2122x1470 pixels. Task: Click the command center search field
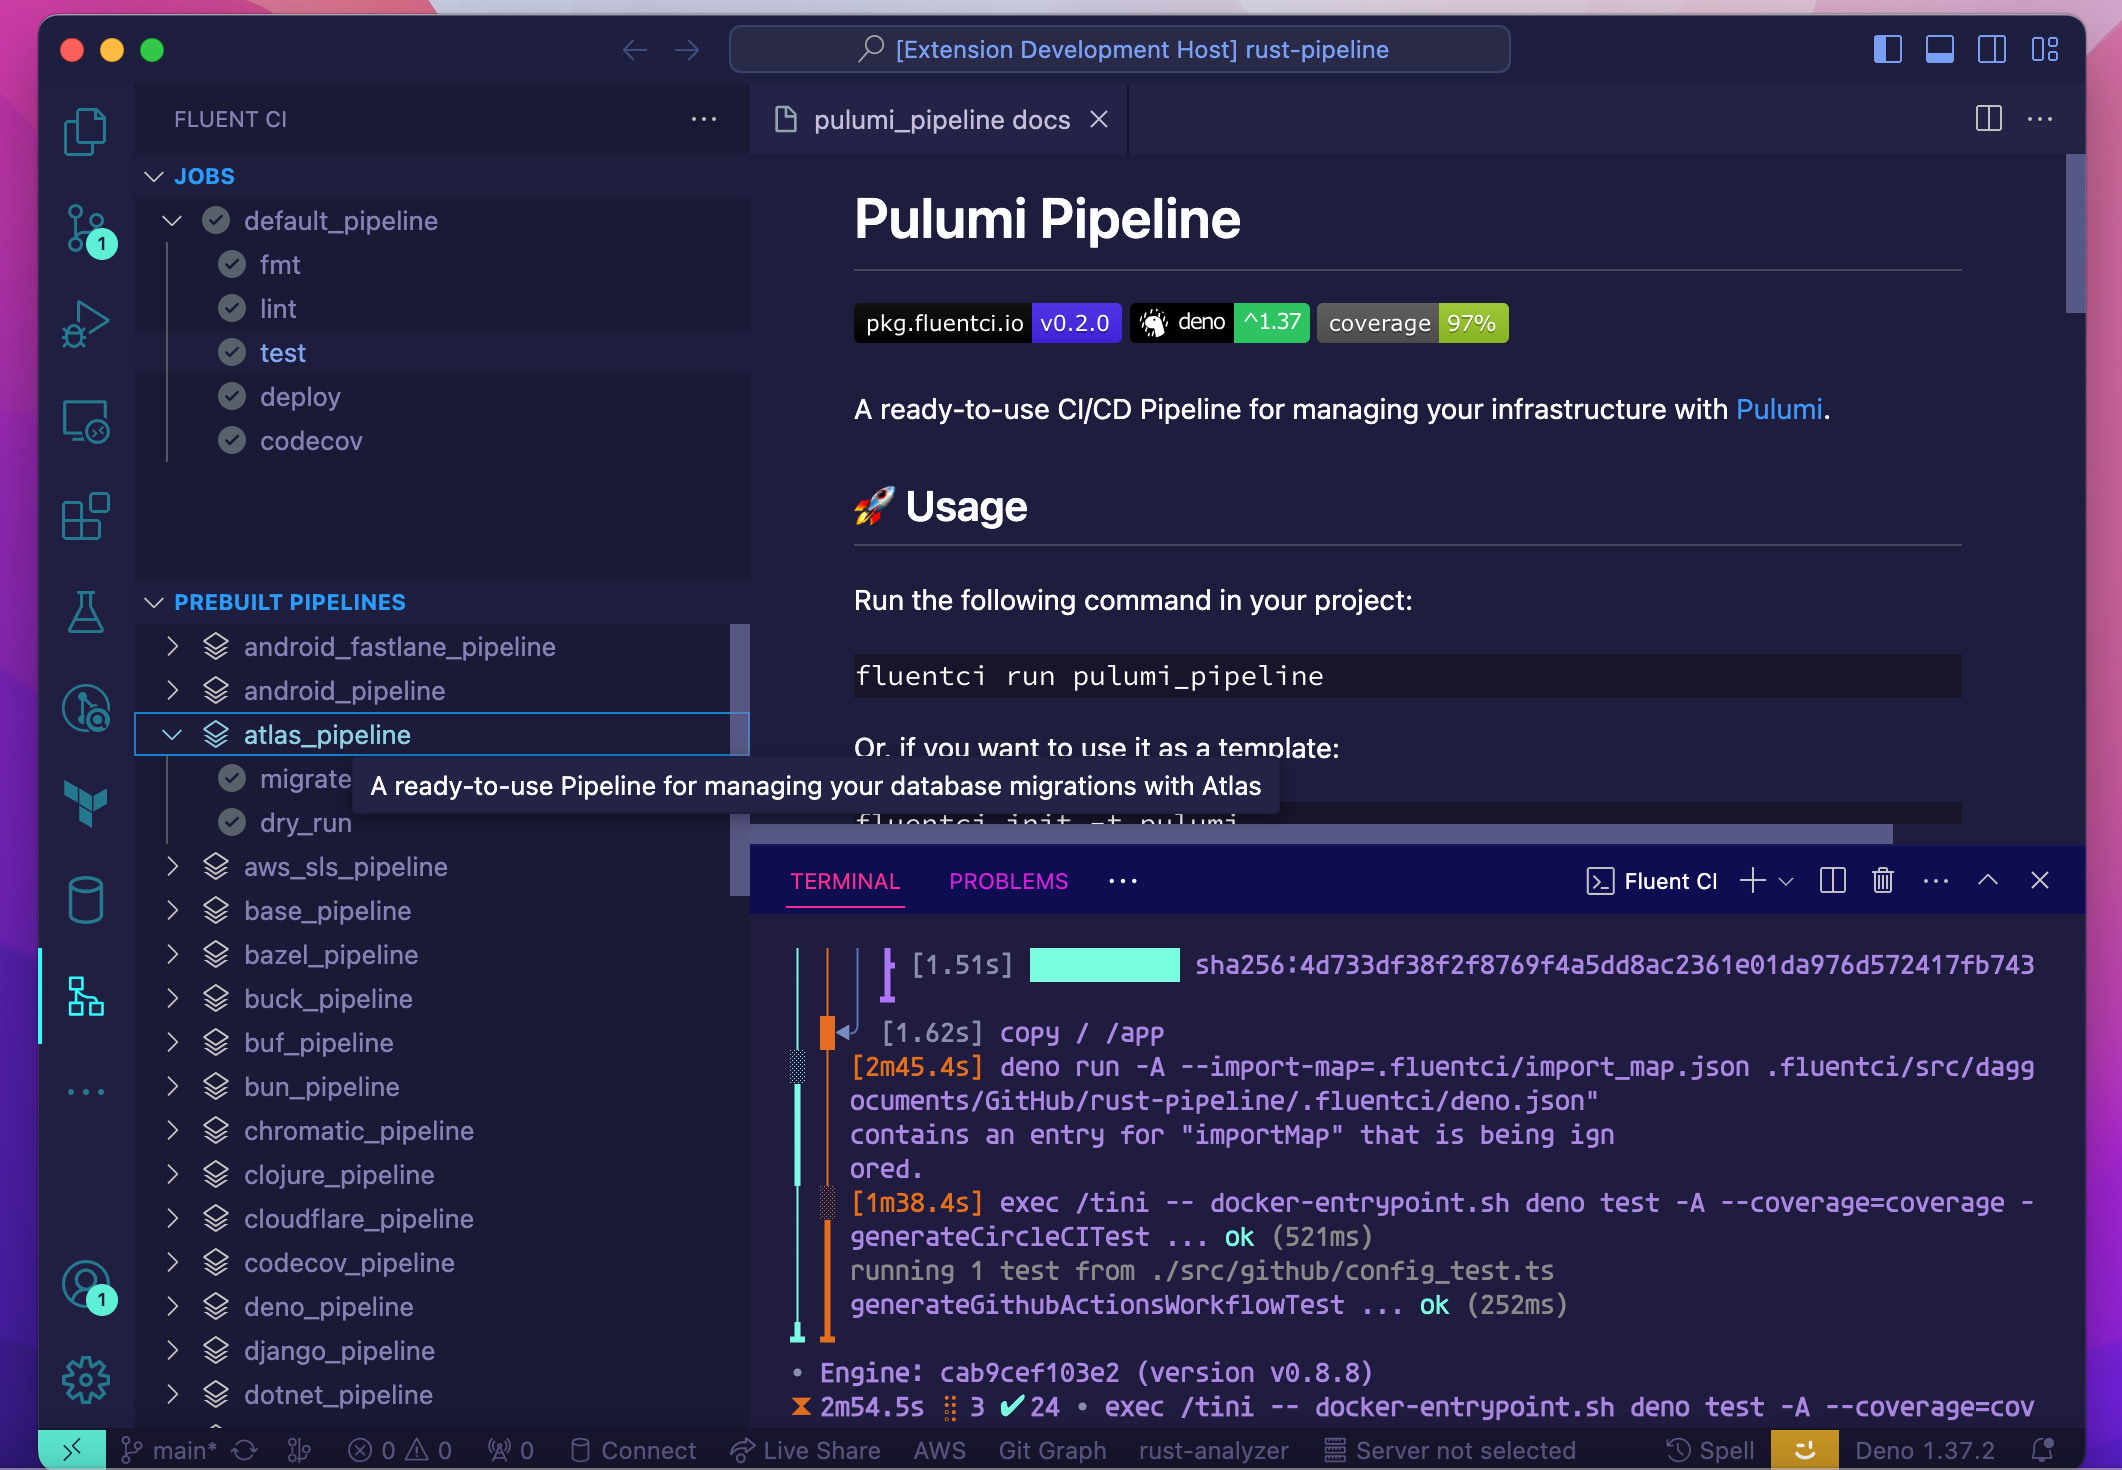1119,49
